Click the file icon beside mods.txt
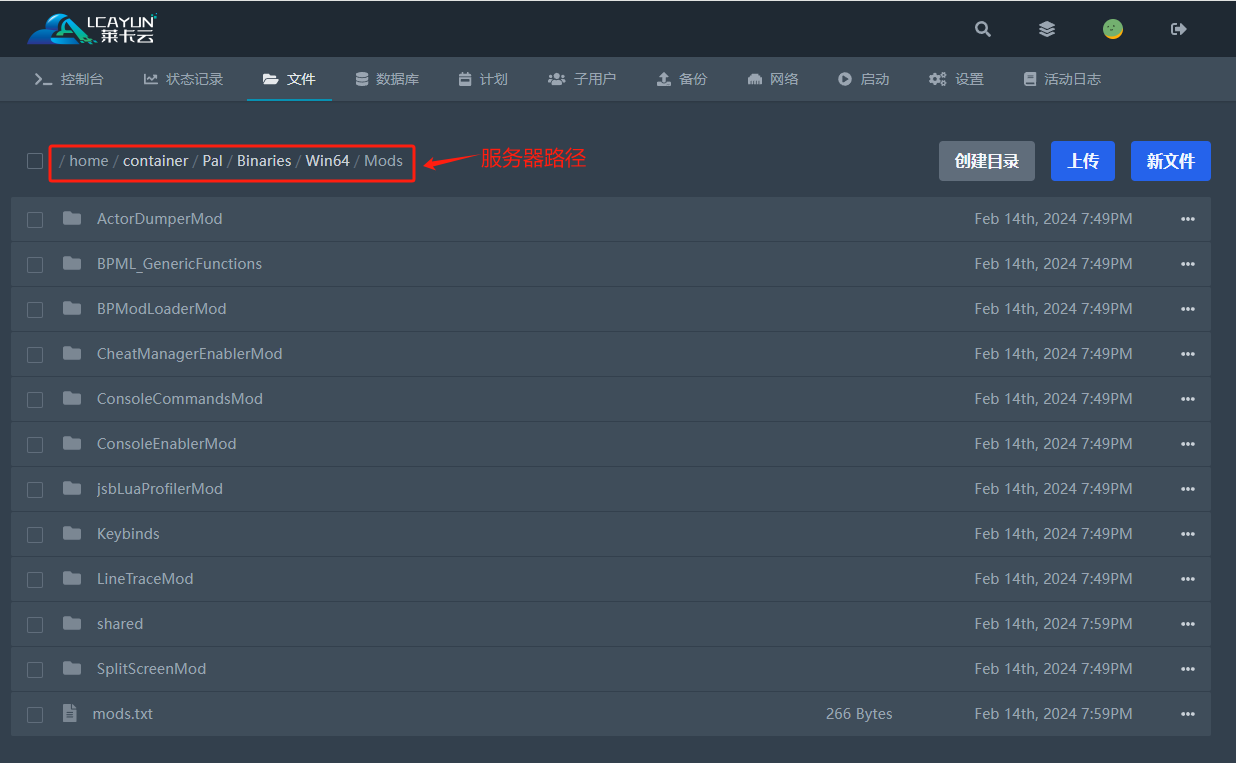 (70, 713)
